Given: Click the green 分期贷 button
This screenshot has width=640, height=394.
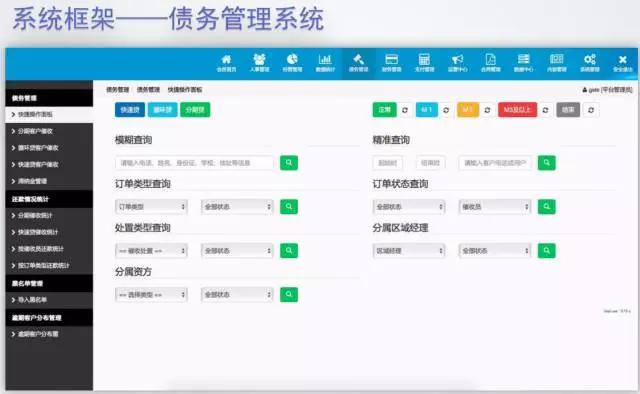Looking at the screenshot, I should [195, 110].
